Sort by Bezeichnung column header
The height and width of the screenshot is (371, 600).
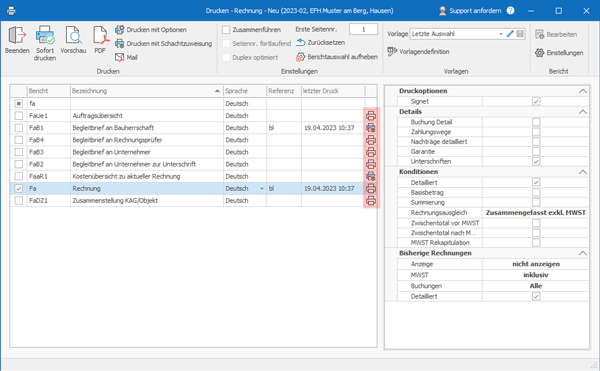147,91
